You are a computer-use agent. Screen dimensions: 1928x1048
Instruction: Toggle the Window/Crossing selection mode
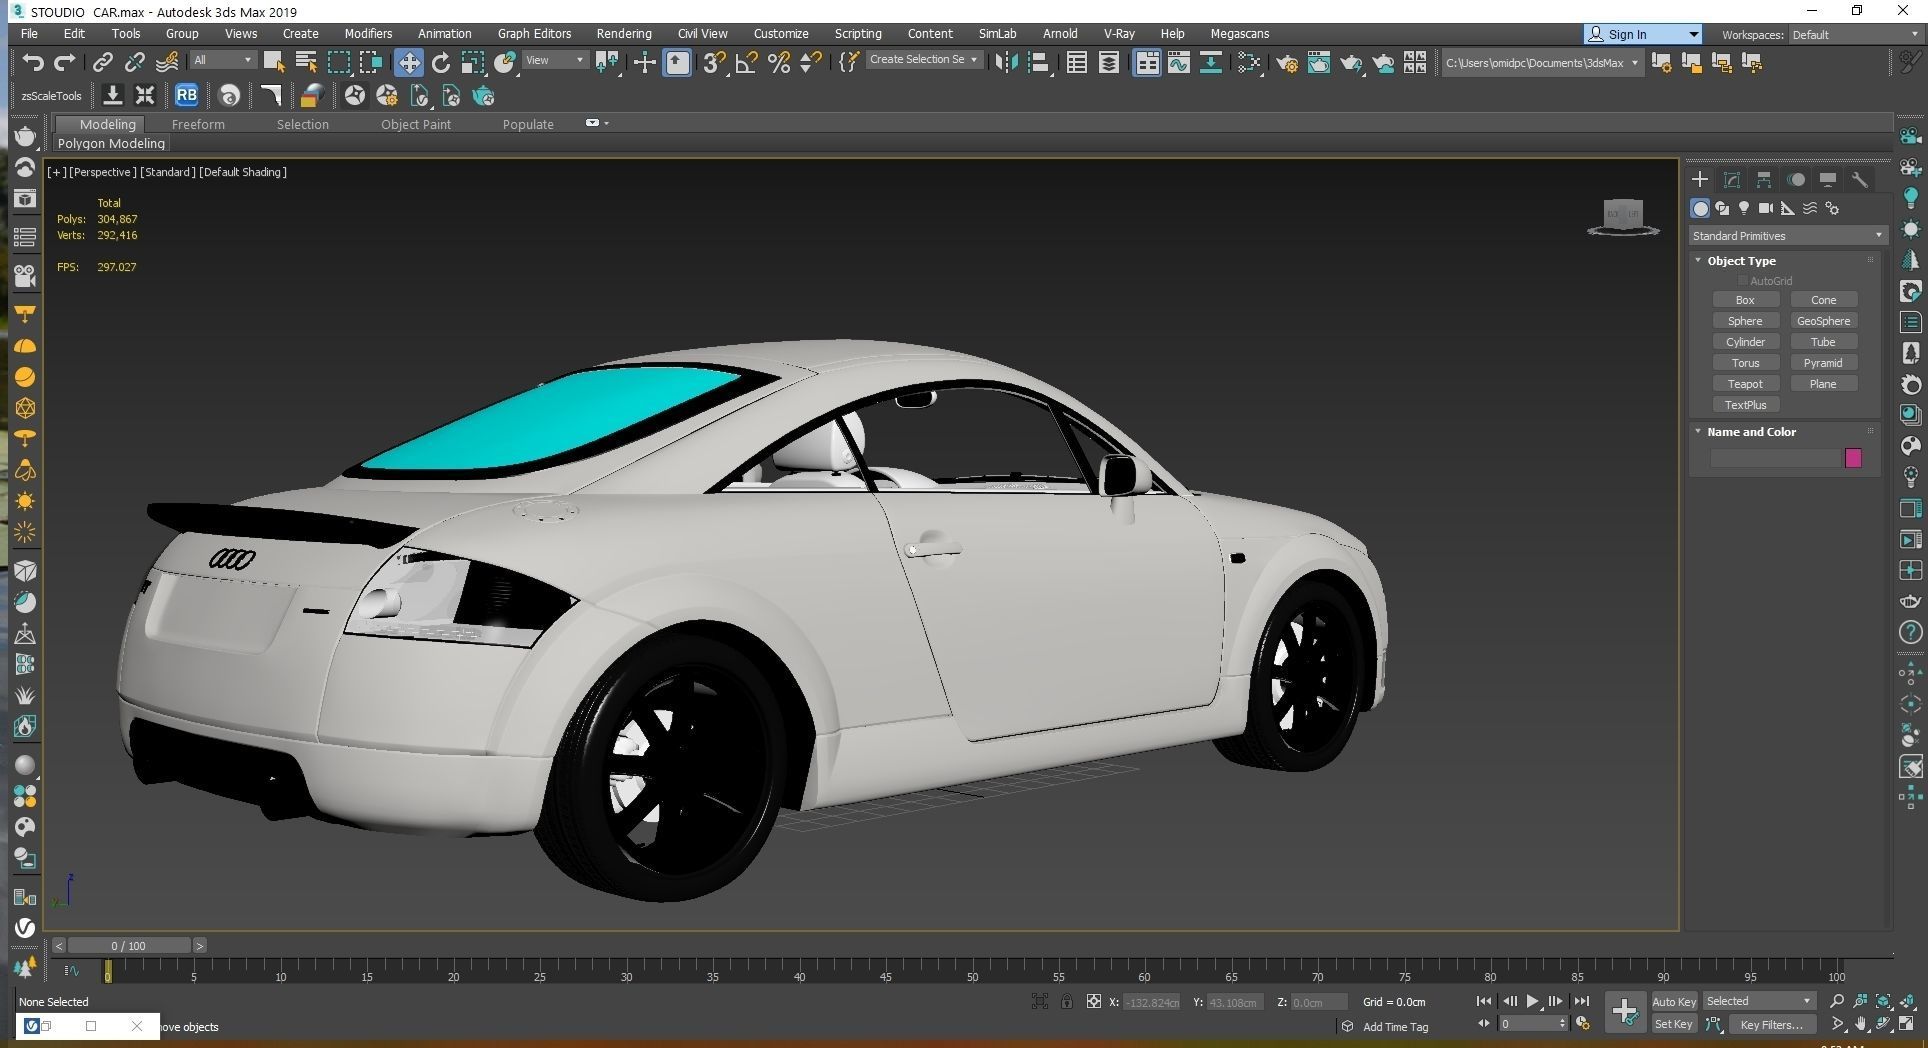[x=371, y=63]
